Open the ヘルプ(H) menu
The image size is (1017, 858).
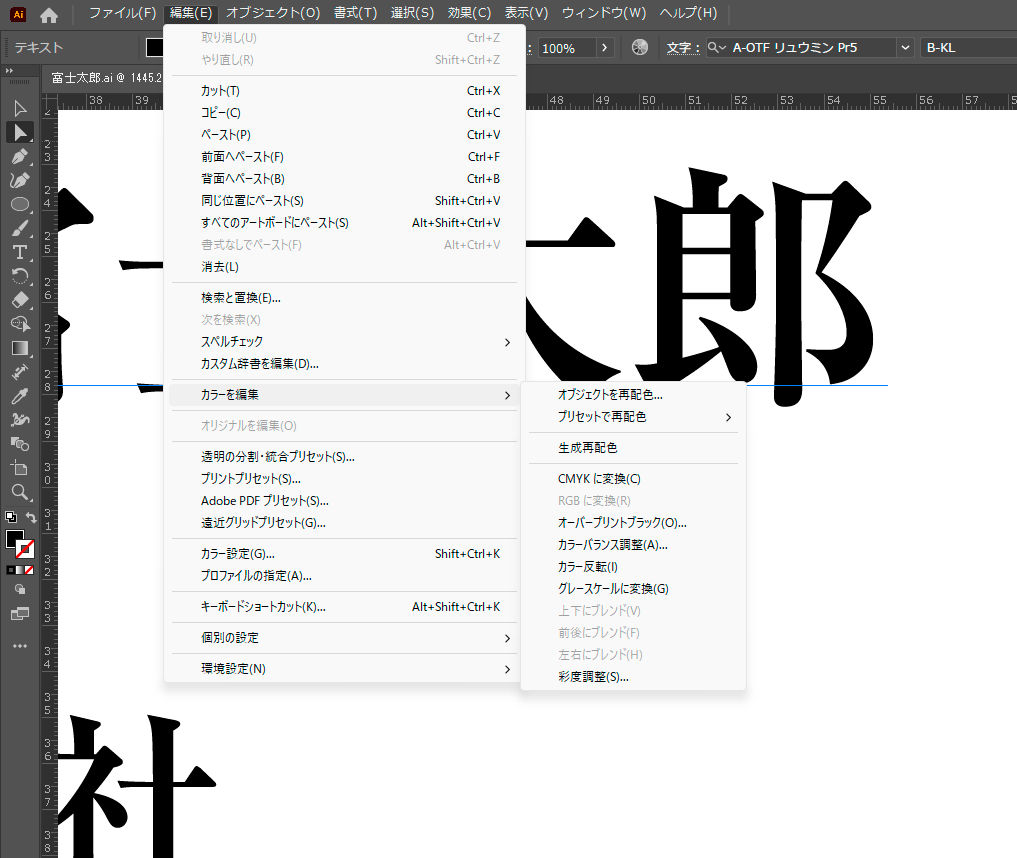click(x=688, y=13)
